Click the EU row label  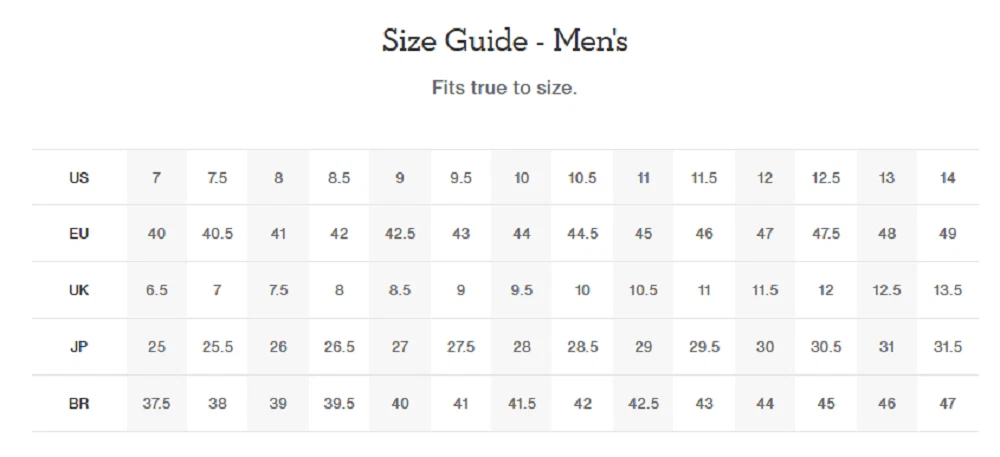79,234
